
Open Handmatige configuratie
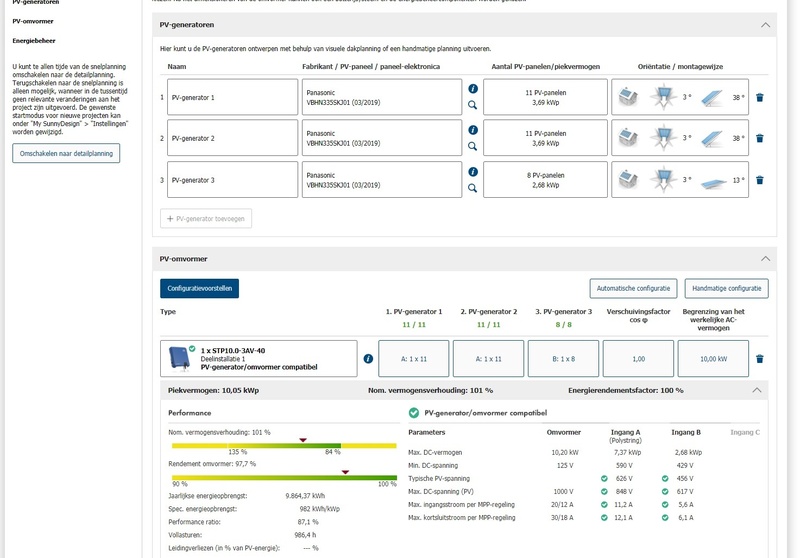pos(727,289)
